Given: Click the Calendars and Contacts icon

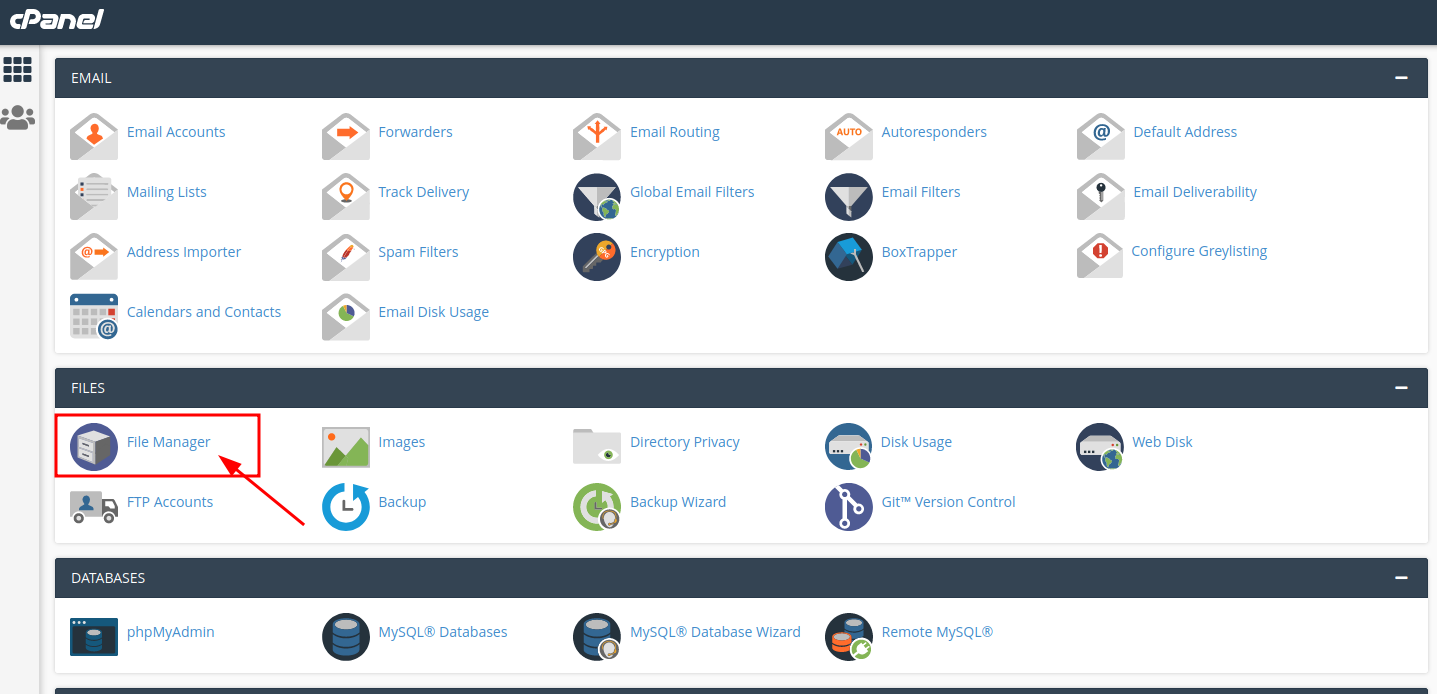Looking at the screenshot, I should [x=94, y=317].
